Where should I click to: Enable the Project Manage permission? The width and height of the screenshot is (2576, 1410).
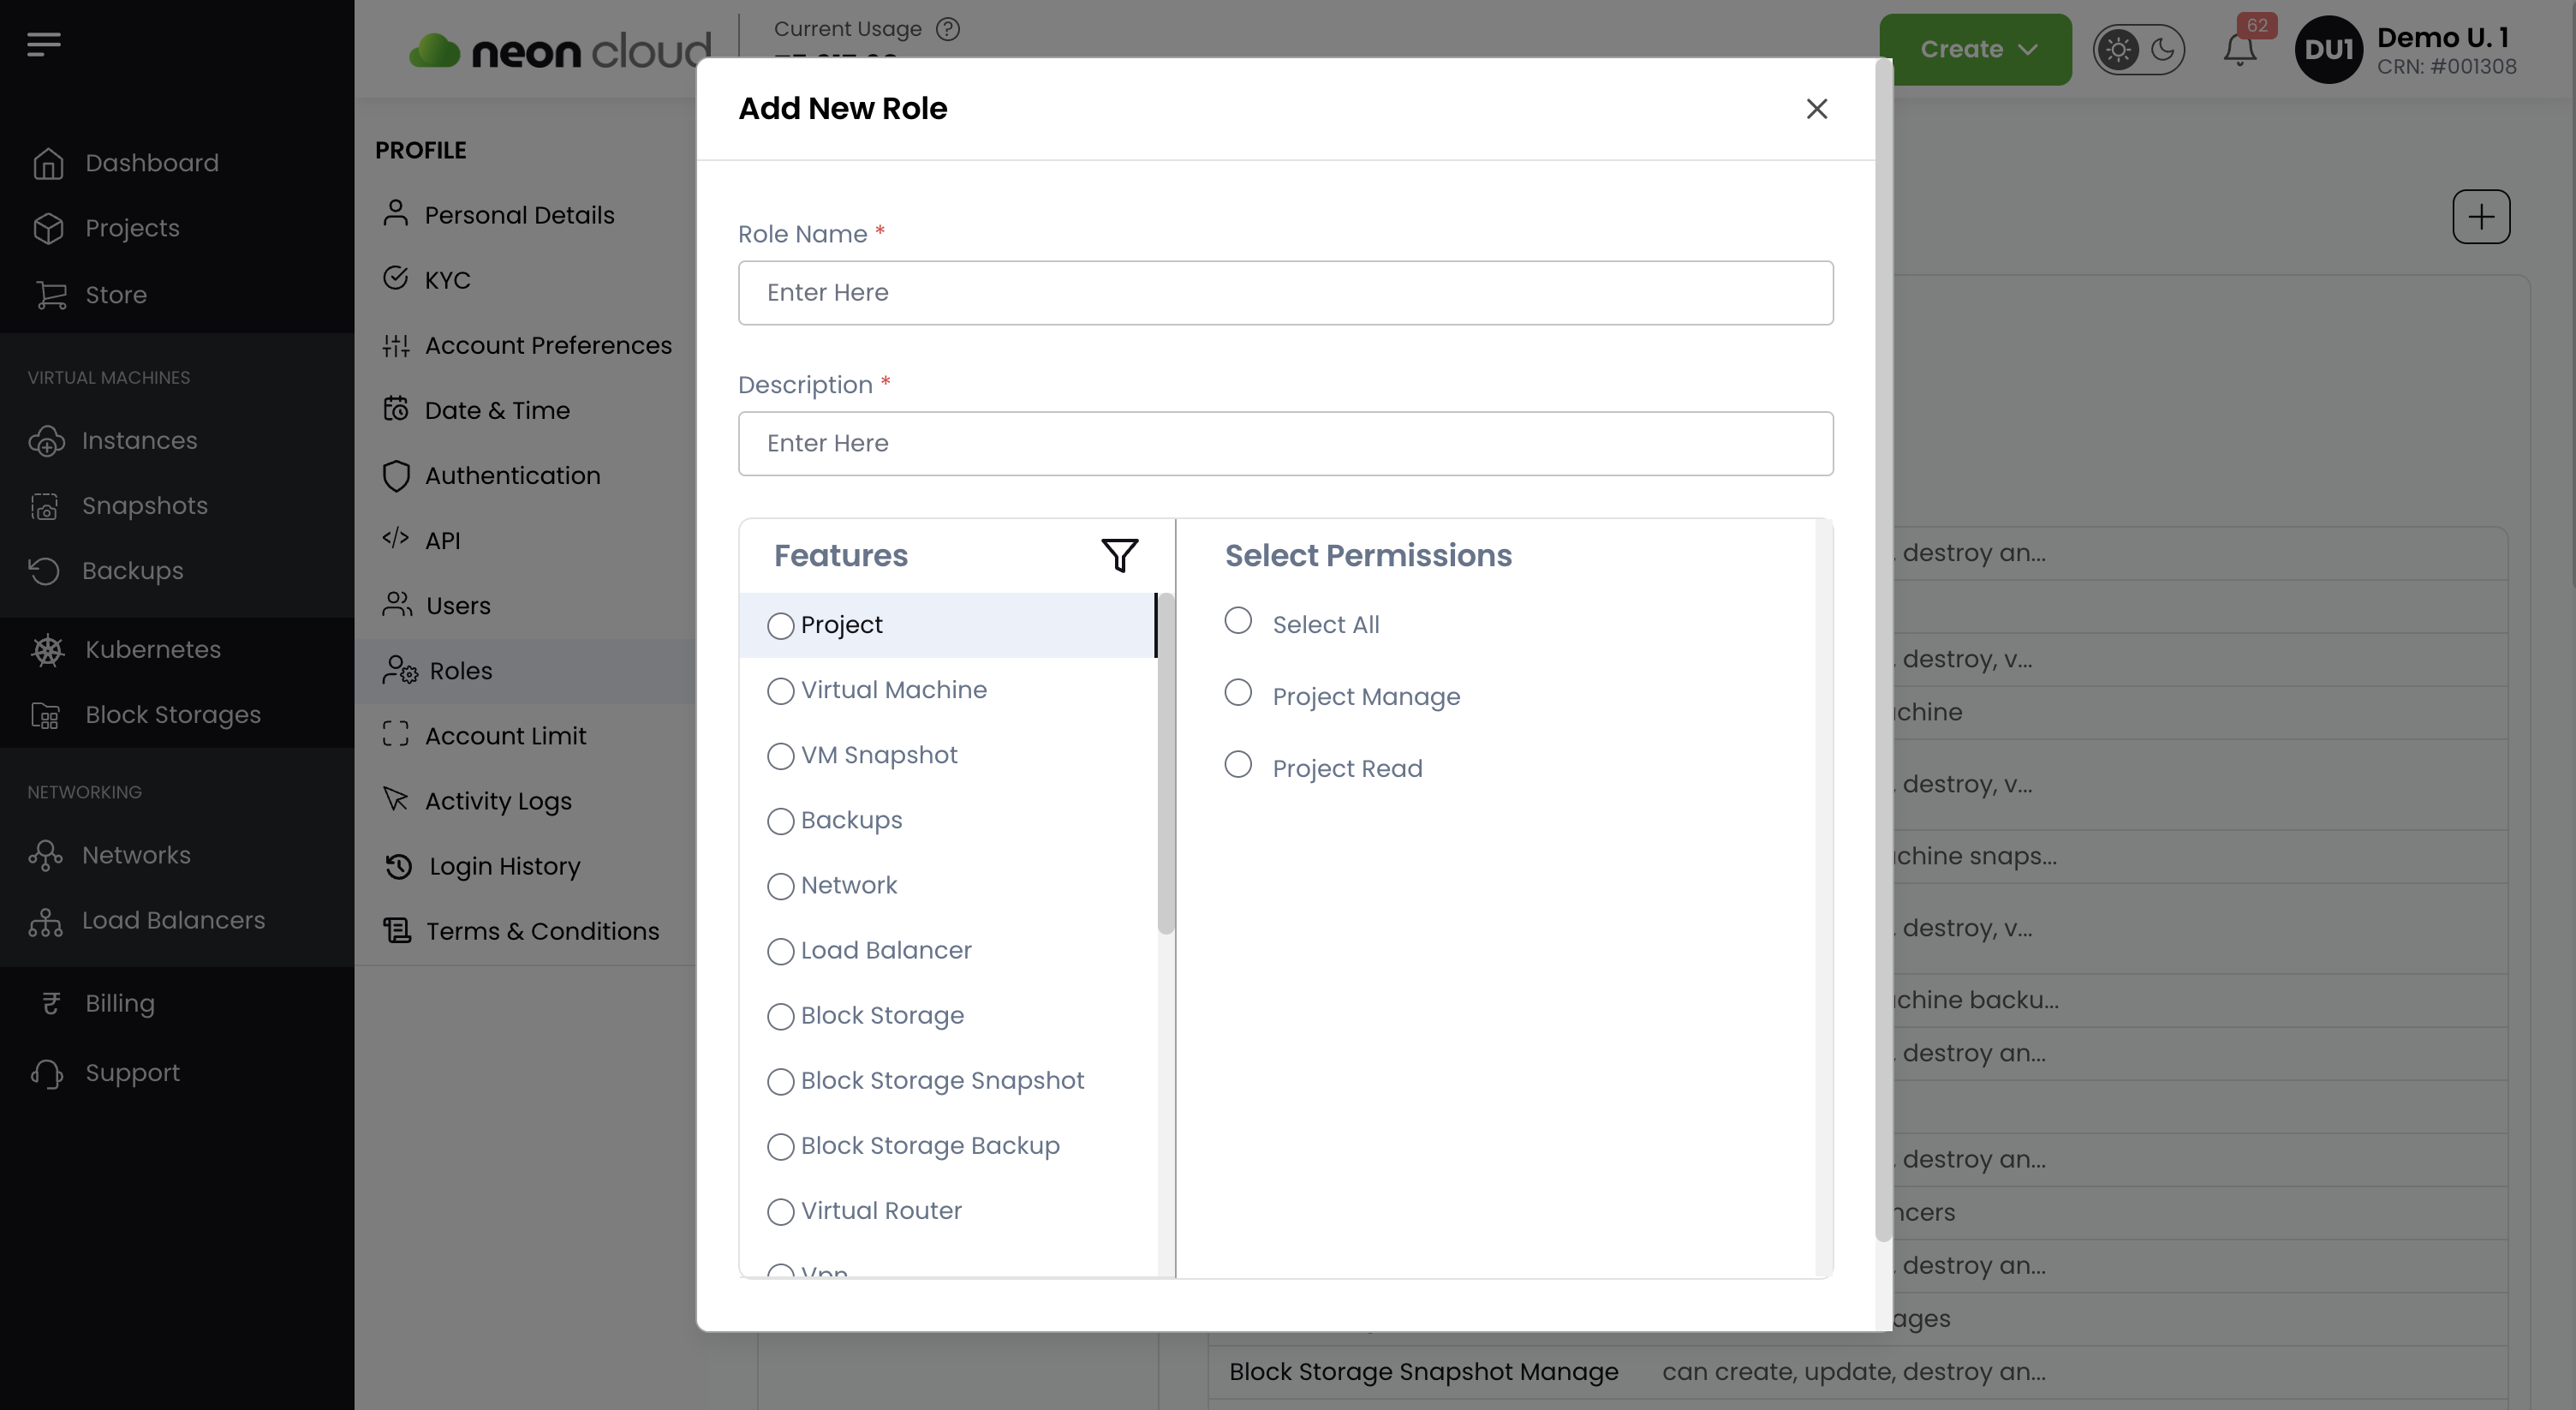click(x=1238, y=693)
